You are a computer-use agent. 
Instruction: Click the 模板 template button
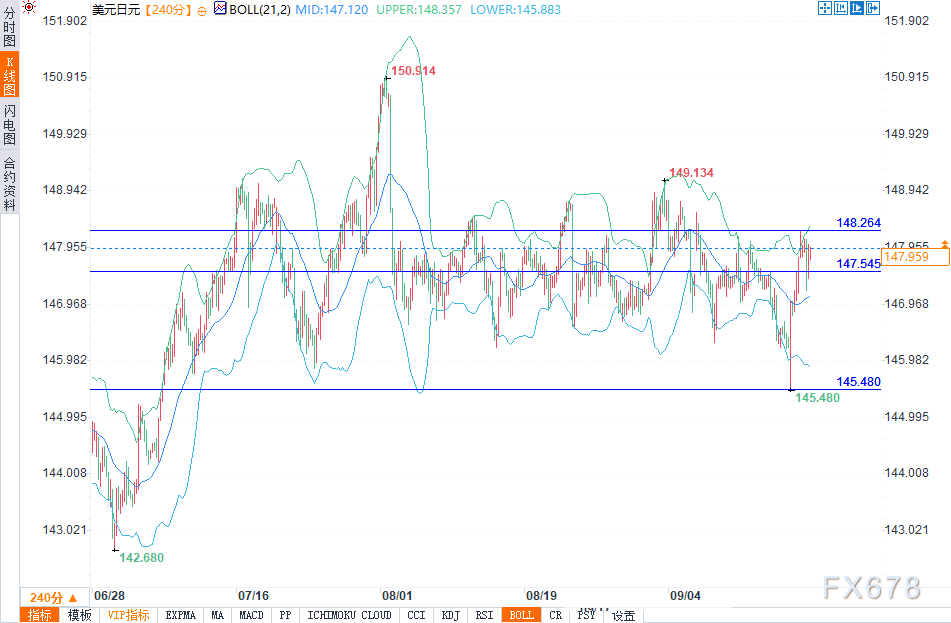(x=79, y=615)
